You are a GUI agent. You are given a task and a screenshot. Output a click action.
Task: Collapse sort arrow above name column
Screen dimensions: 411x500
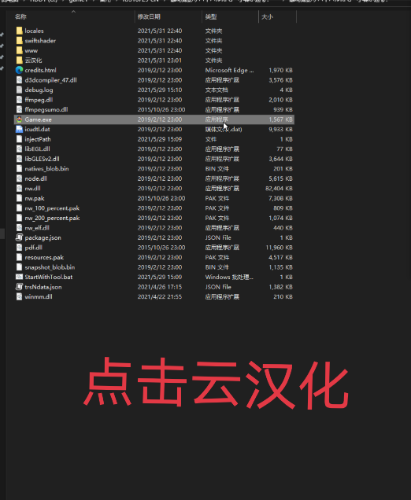74,12
